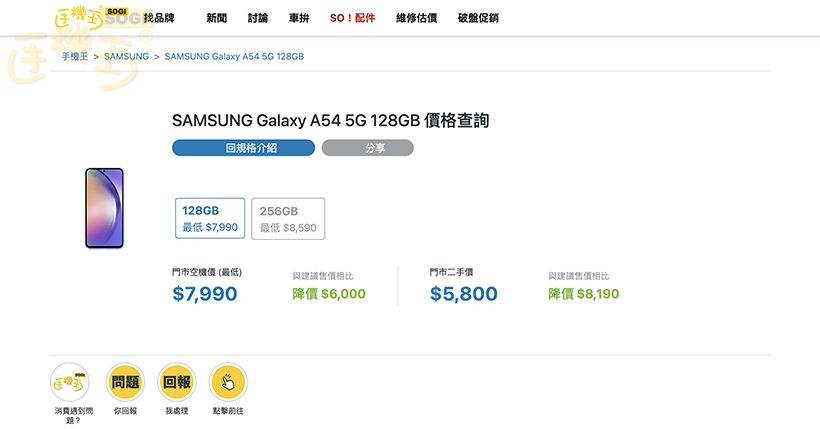
Task: Open 找品牌 menu
Action: click(x=159, y=18)
